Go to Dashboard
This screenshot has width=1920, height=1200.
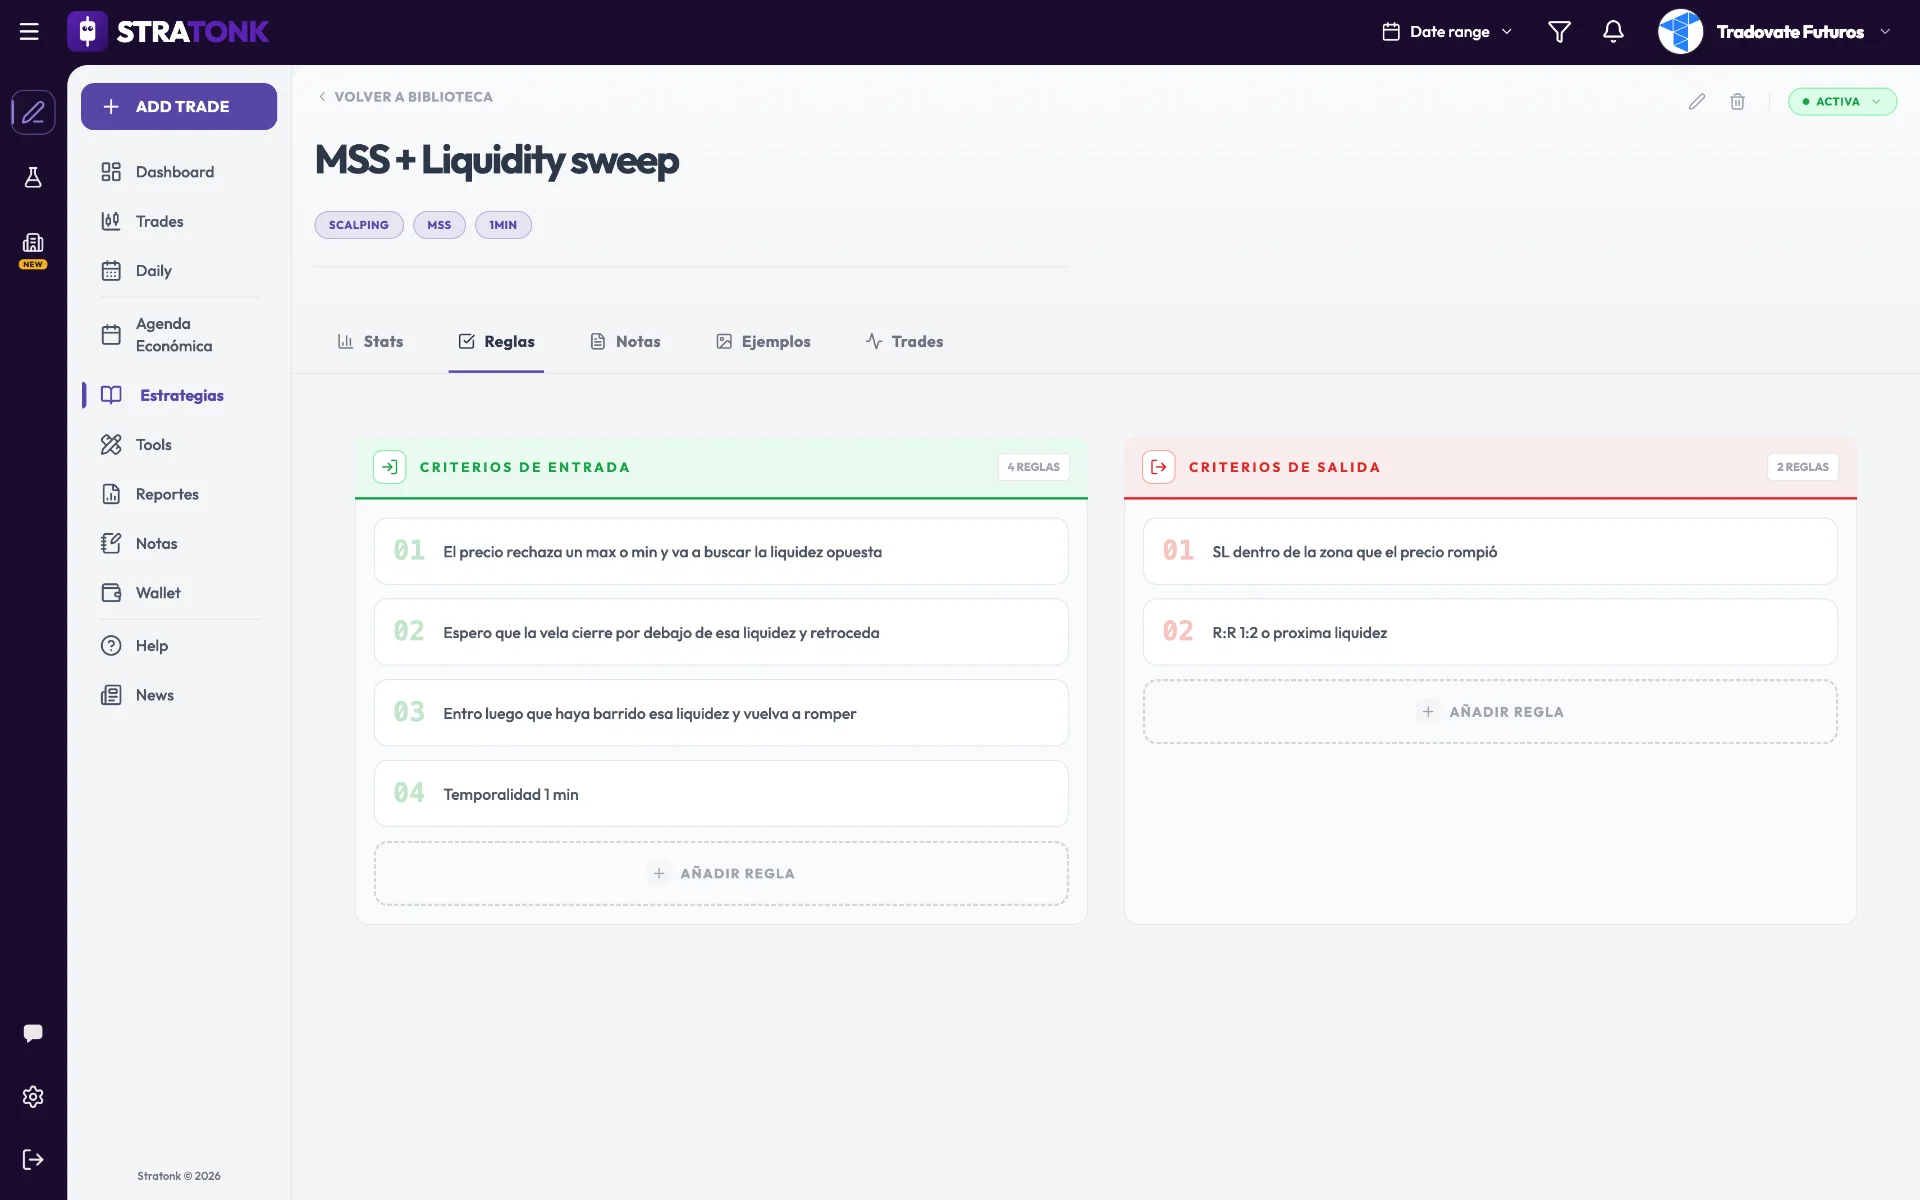[x=158, y=172]
